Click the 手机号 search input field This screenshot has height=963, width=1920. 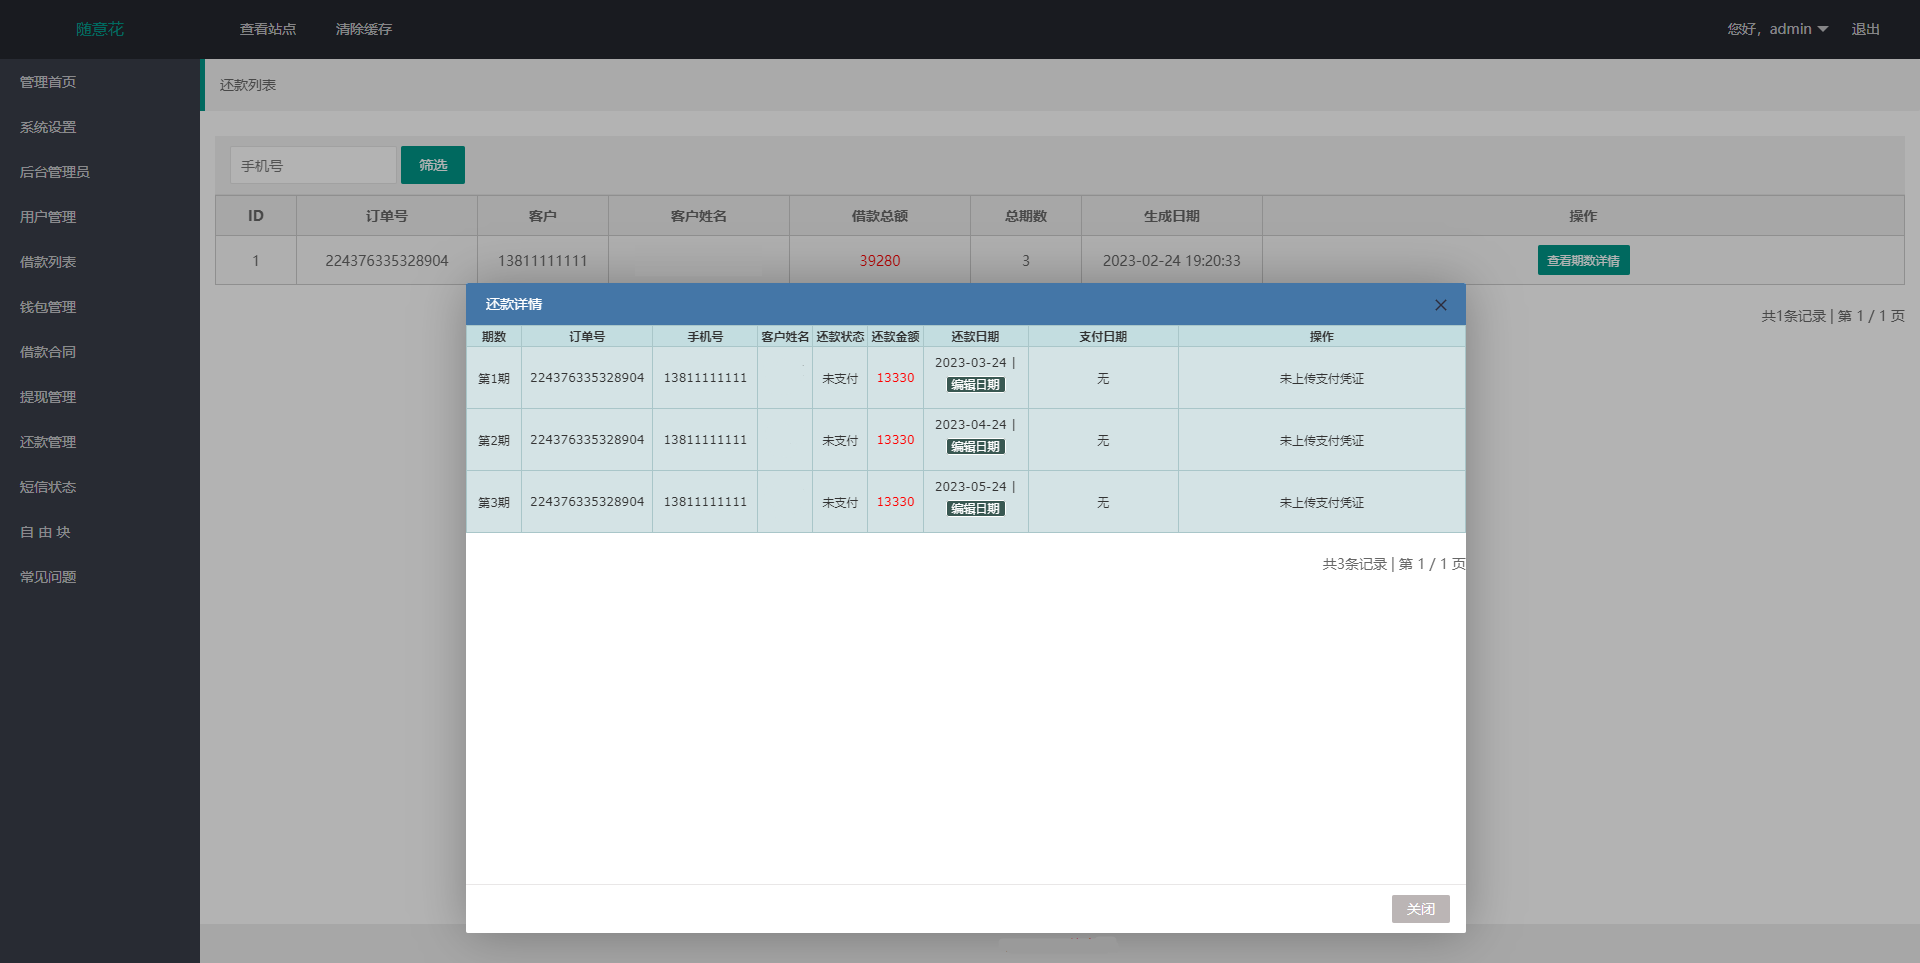tap(313, 165)
